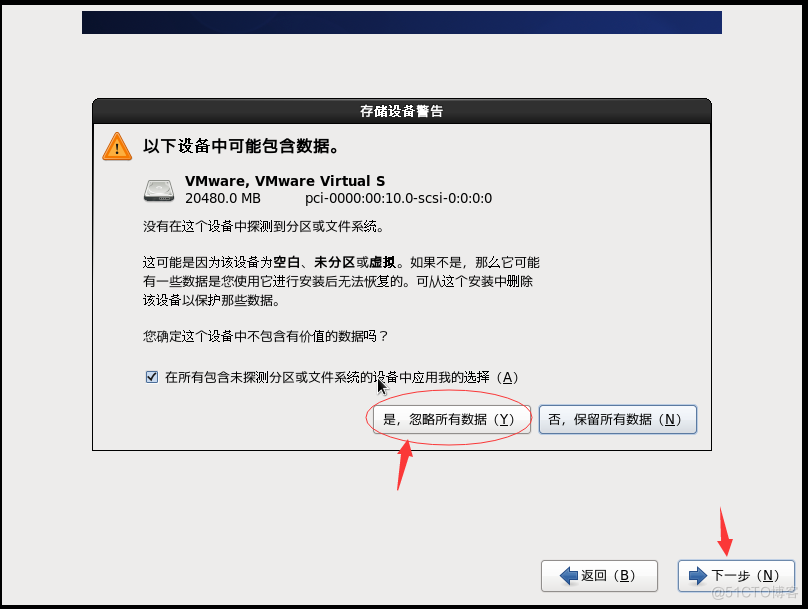This screenshot has width=808, height=609.
Task: Click the VMware hard disk drive icon
Action: tap(159, 190)
